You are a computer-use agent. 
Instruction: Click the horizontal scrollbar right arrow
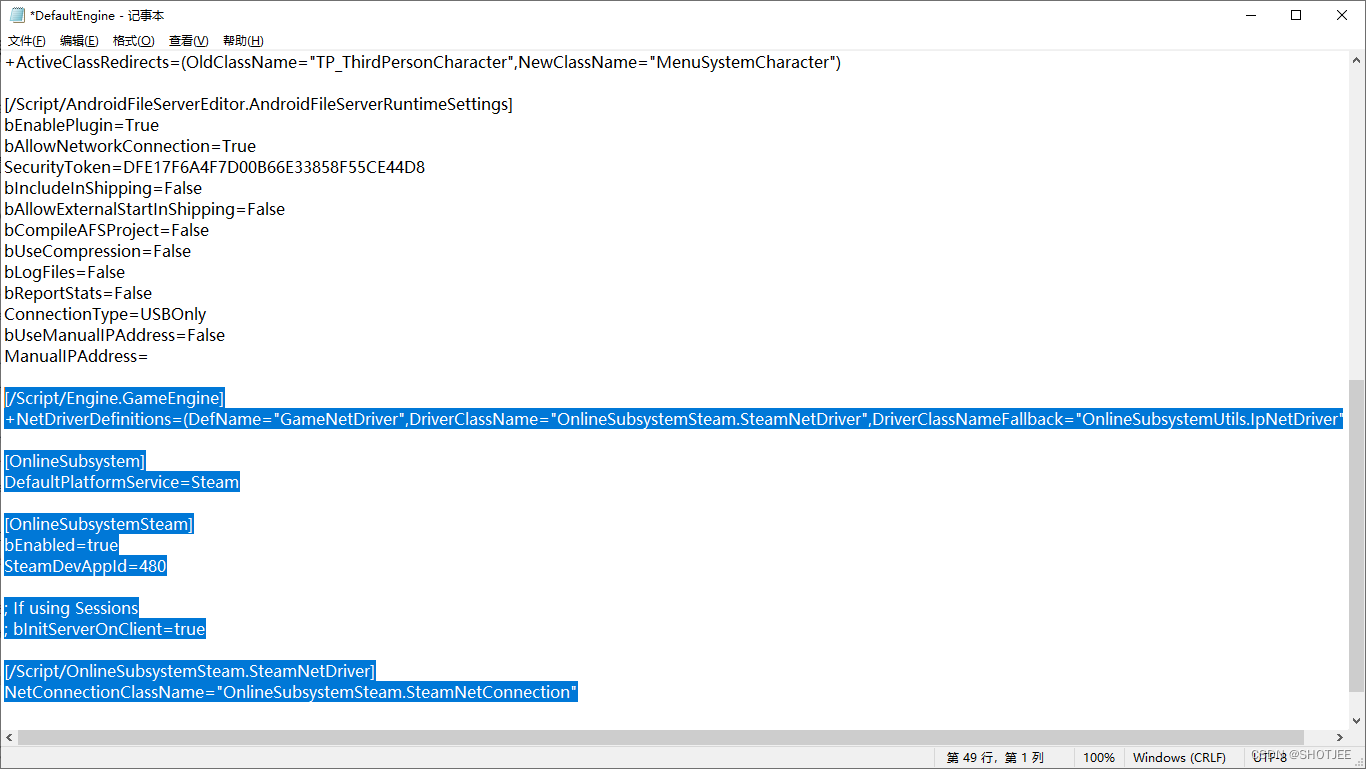(x=1339, y=737)
